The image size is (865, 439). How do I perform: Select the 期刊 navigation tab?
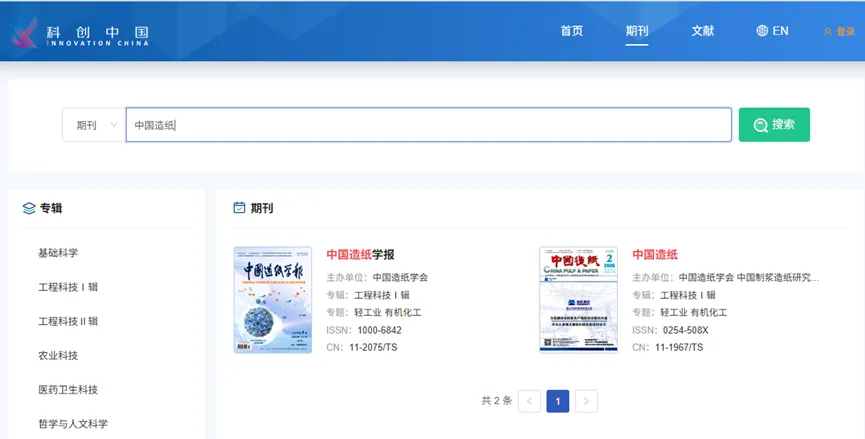pyautogui.click(x=637, y=31)
